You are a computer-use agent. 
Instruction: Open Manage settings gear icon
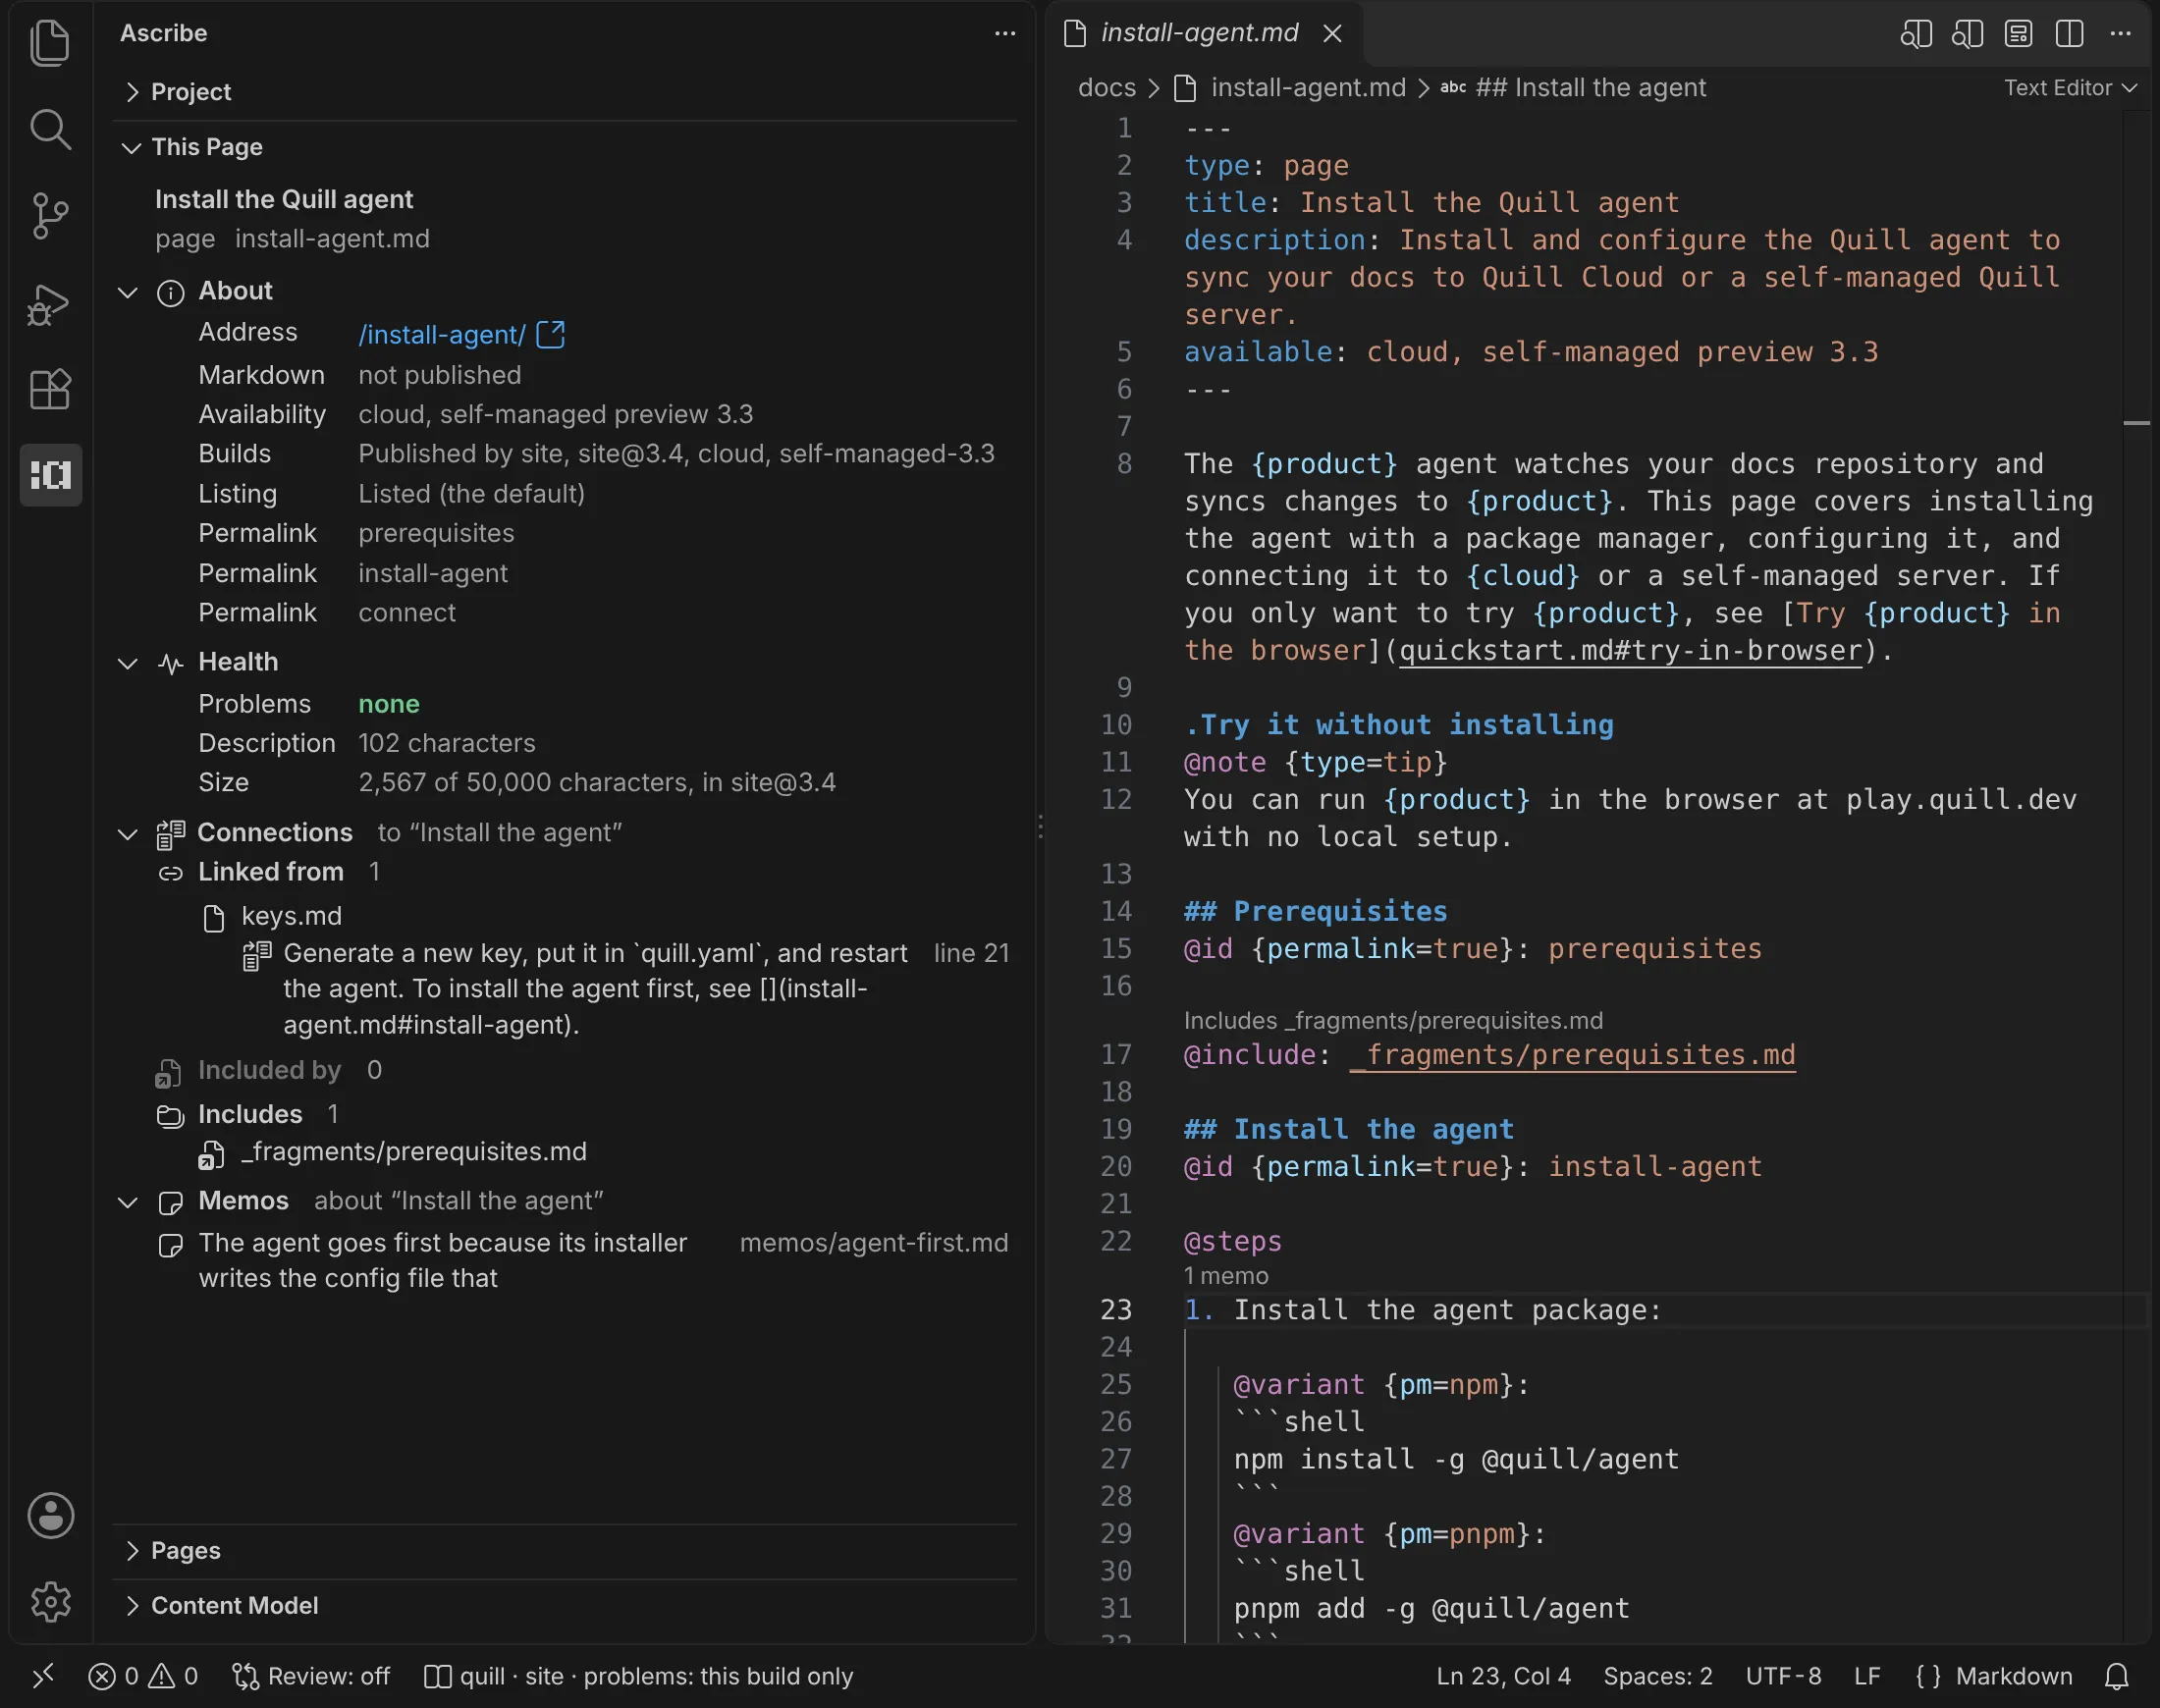50,1602
